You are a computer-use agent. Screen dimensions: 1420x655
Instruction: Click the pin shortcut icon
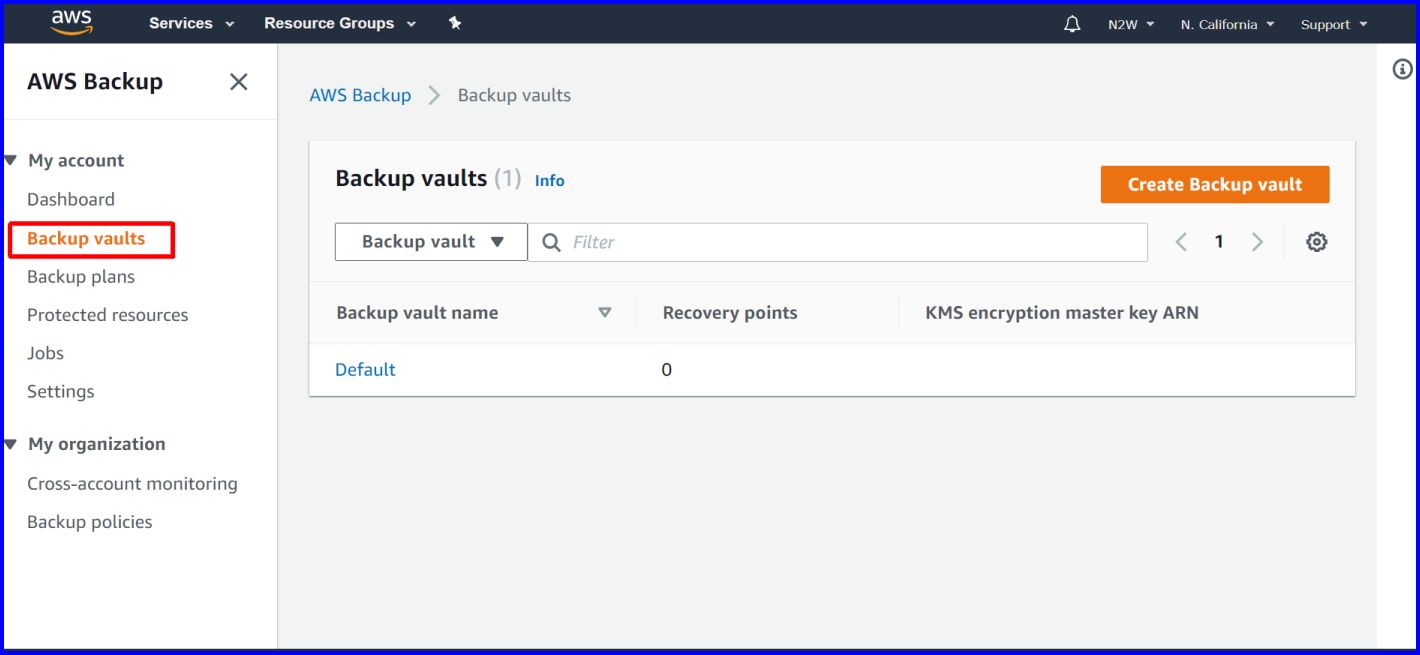455,23
